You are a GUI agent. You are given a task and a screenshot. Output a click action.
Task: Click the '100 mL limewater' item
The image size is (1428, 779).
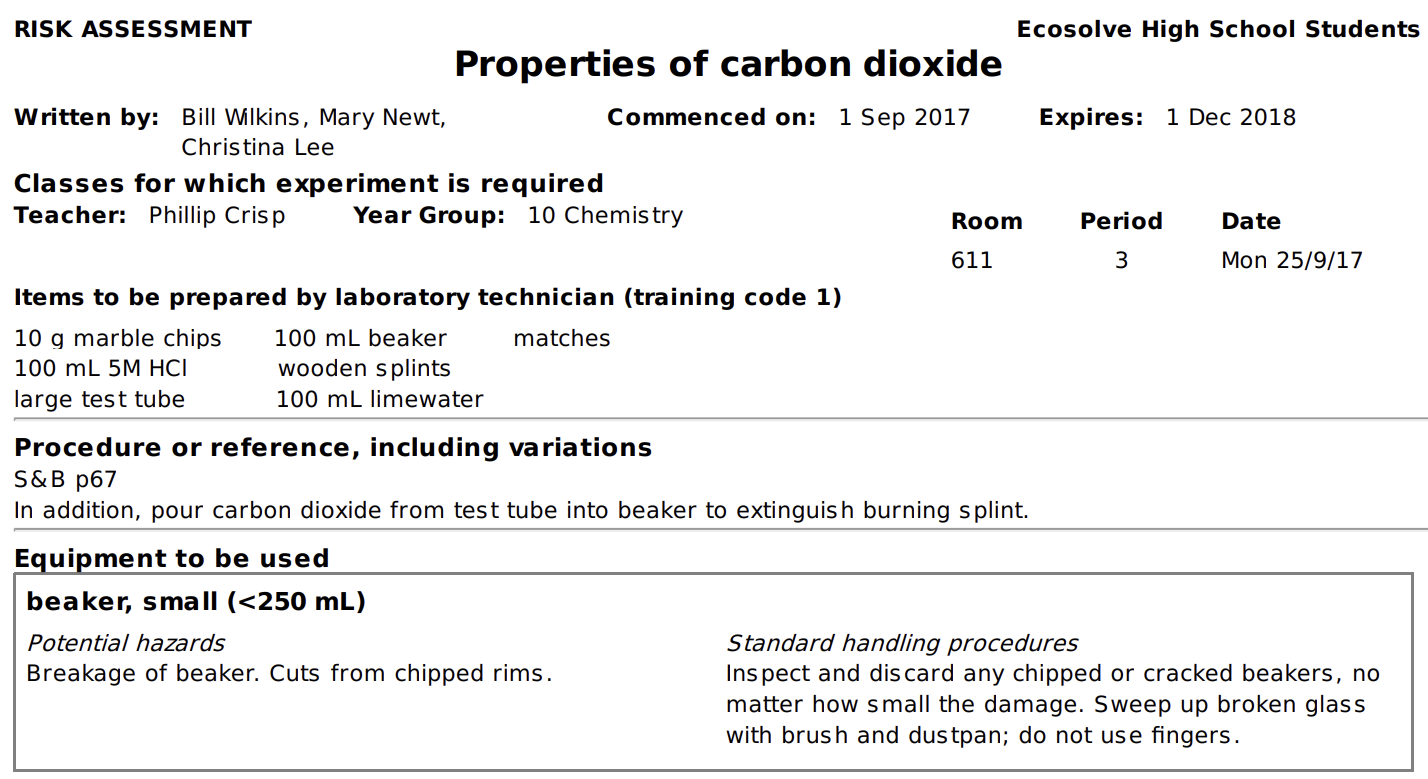coord(379,400)
